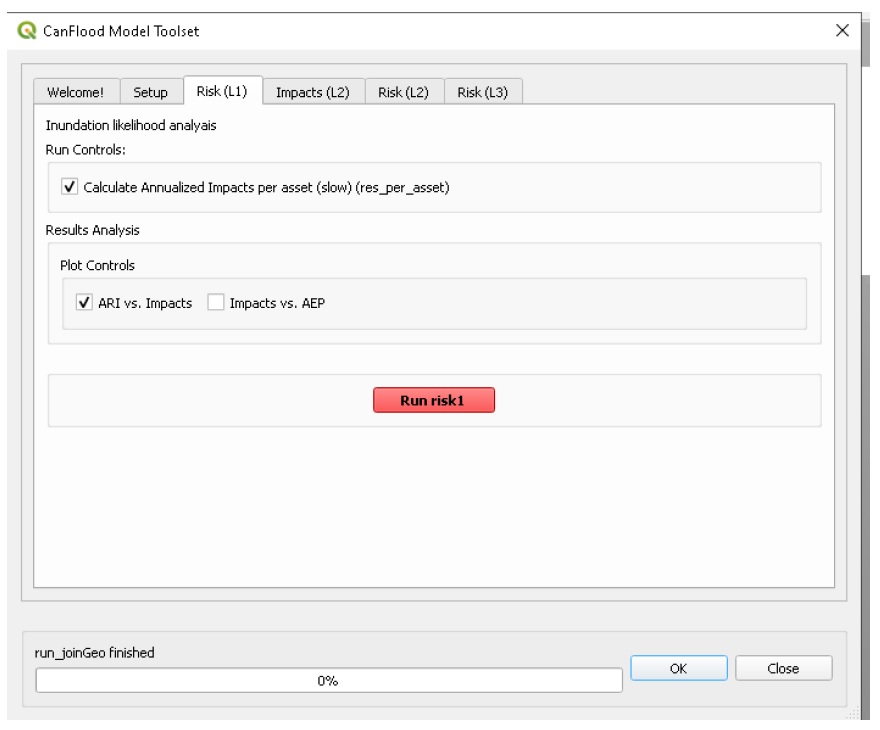Click the 'Inundation likelihood analyais' label

tap(131, 125)
